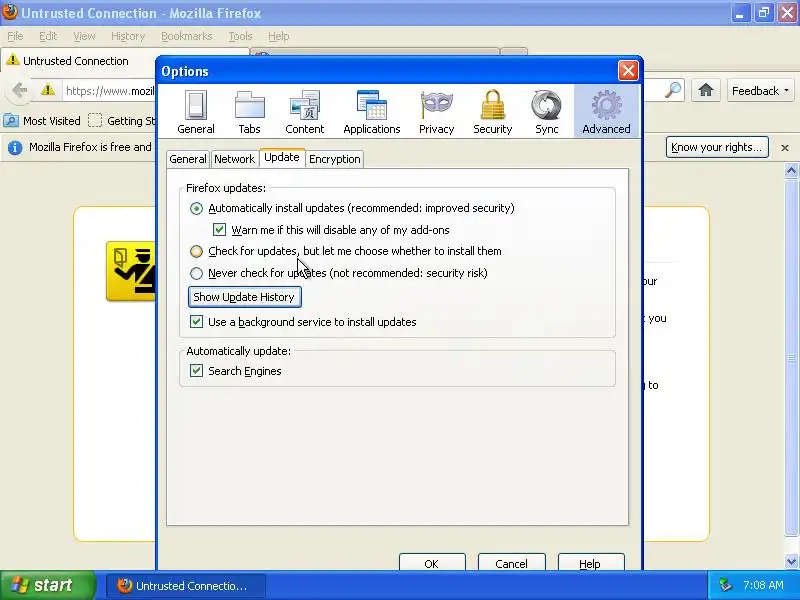The width and height of the screenshot is (800, 600).
Task: Open the Help menu in menu bar
Action: [x=279, y=36]
